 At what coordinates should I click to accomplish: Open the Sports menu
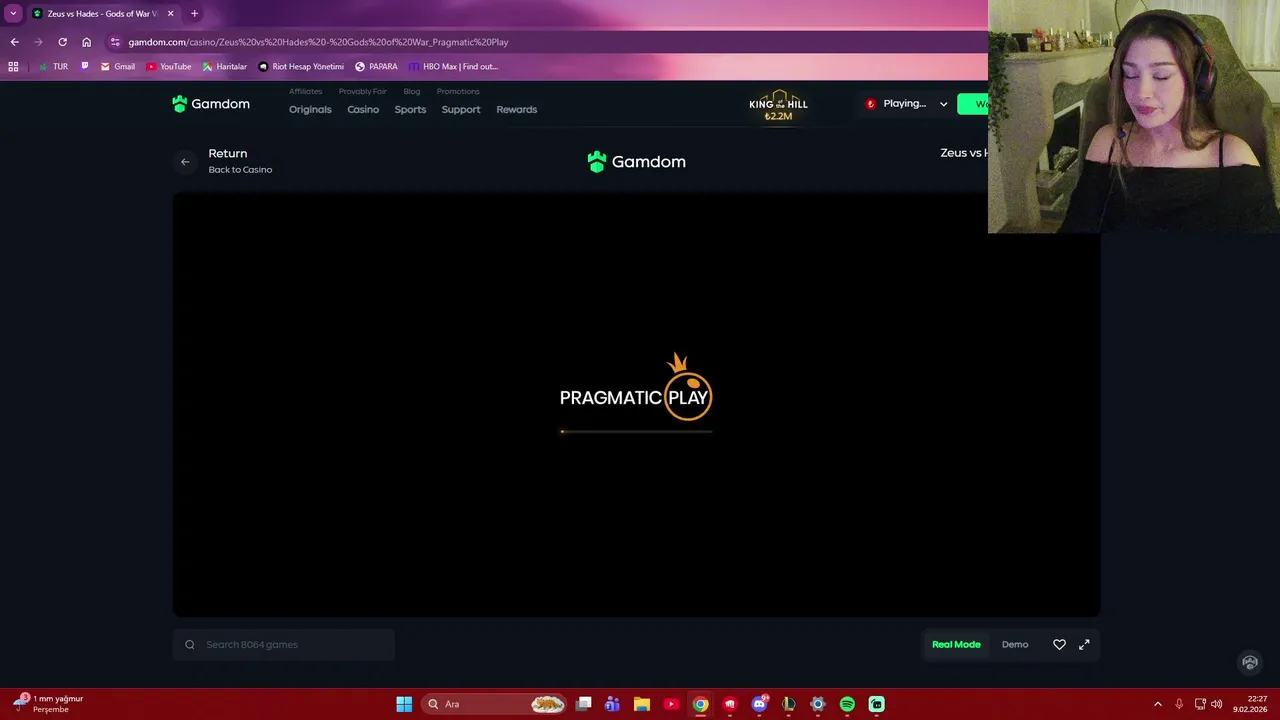[410, 110]
